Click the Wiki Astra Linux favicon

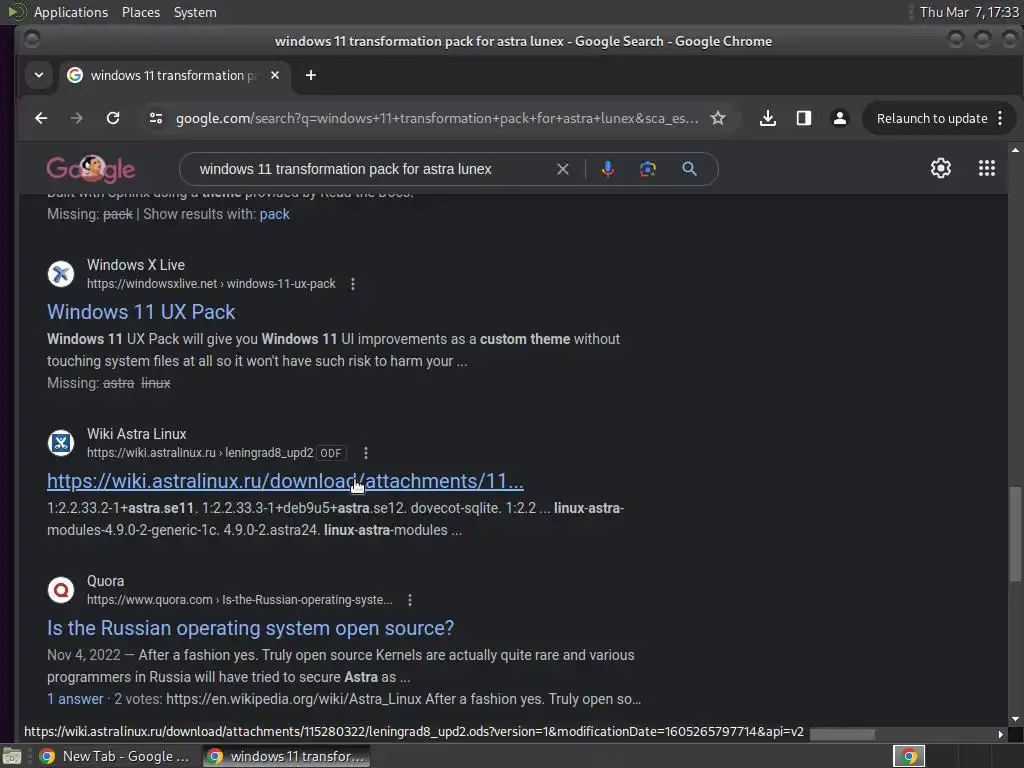click(61, 443)
